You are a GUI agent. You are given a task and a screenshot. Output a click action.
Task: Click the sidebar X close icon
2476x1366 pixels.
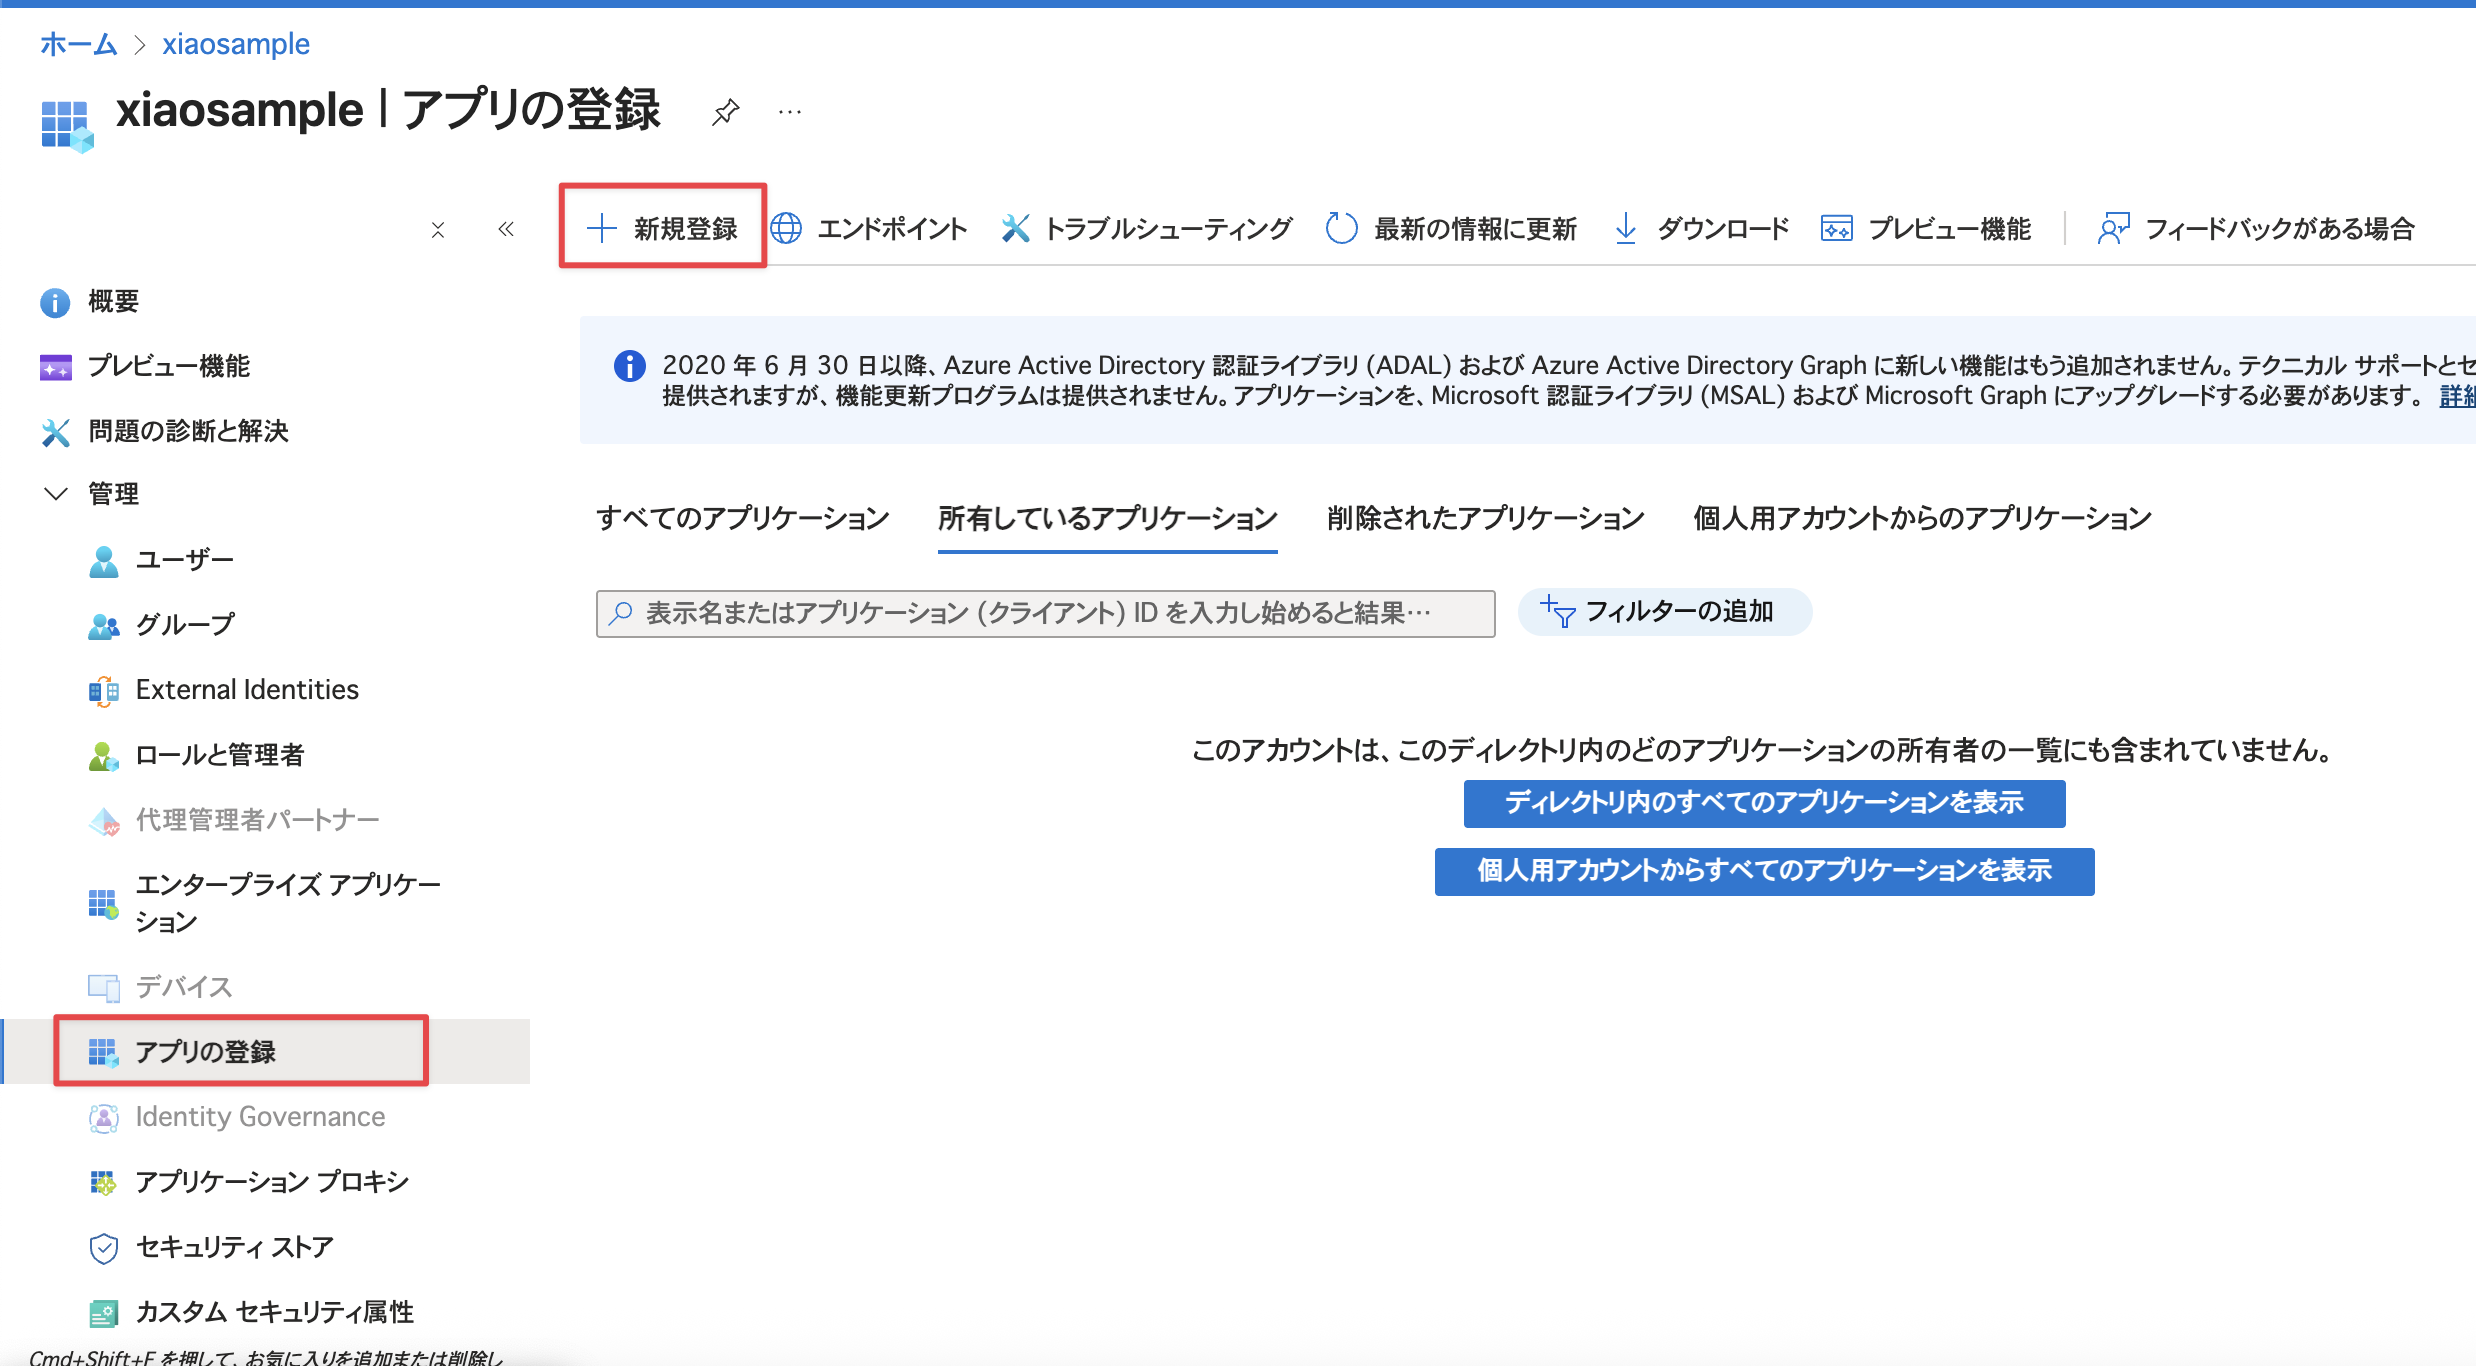(438, 230)
